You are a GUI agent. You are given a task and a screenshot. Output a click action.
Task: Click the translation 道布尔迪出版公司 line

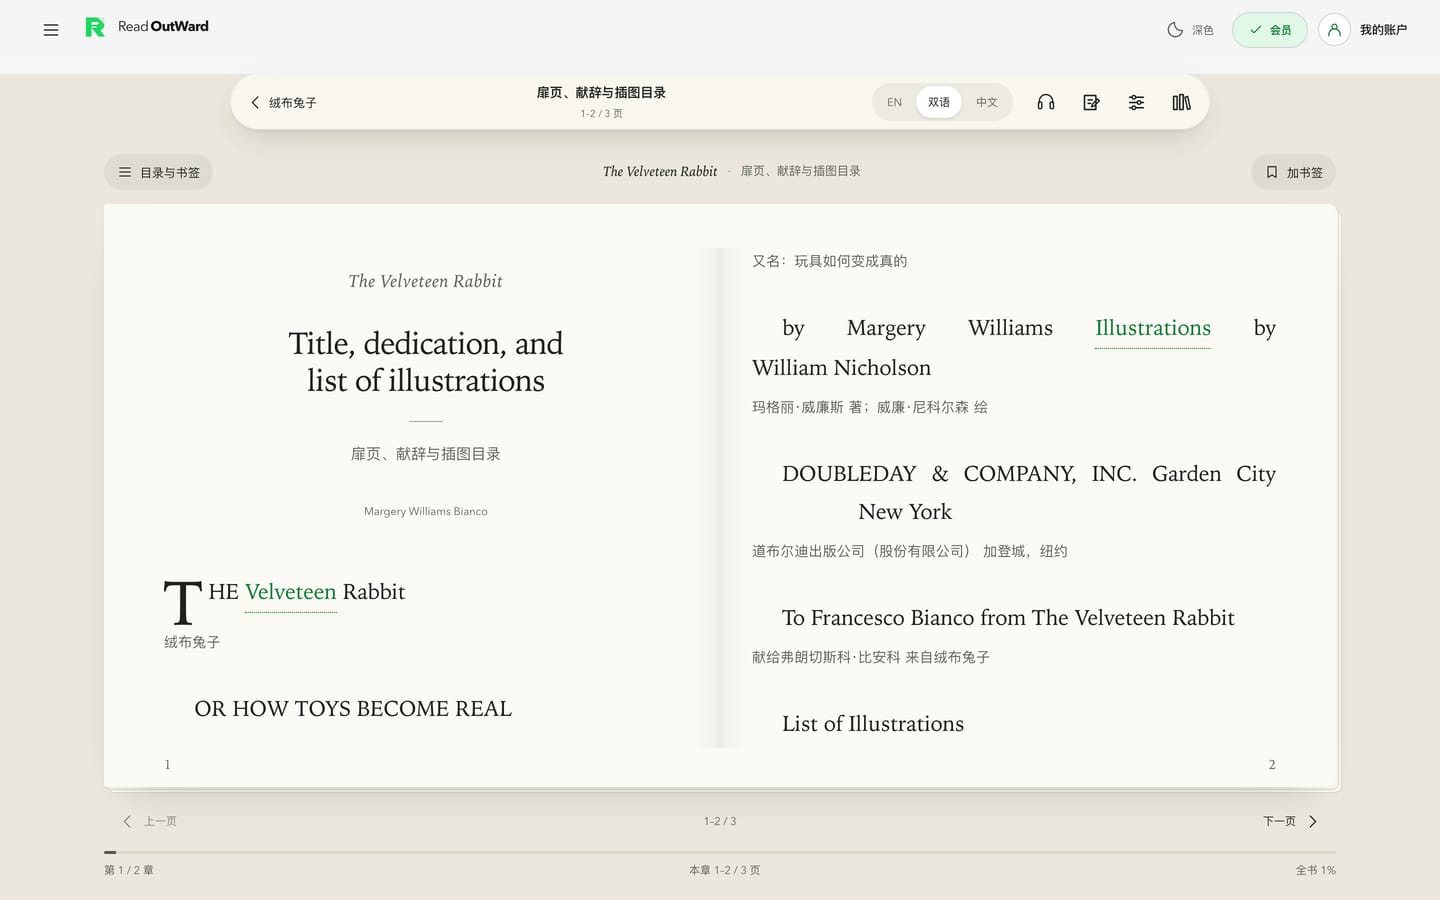pos(910,551)
